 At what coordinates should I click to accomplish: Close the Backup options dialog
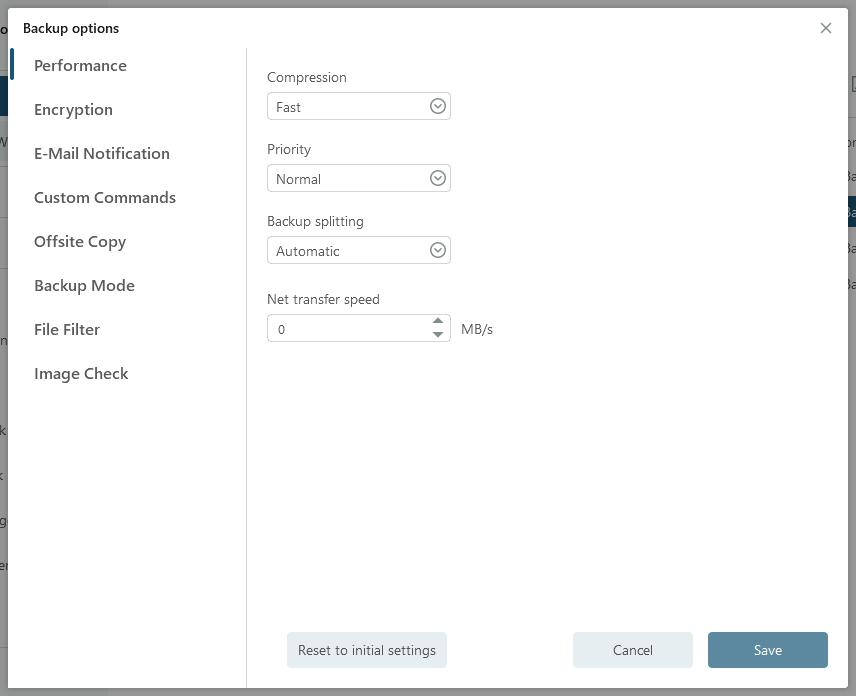[x=825, y=28]
